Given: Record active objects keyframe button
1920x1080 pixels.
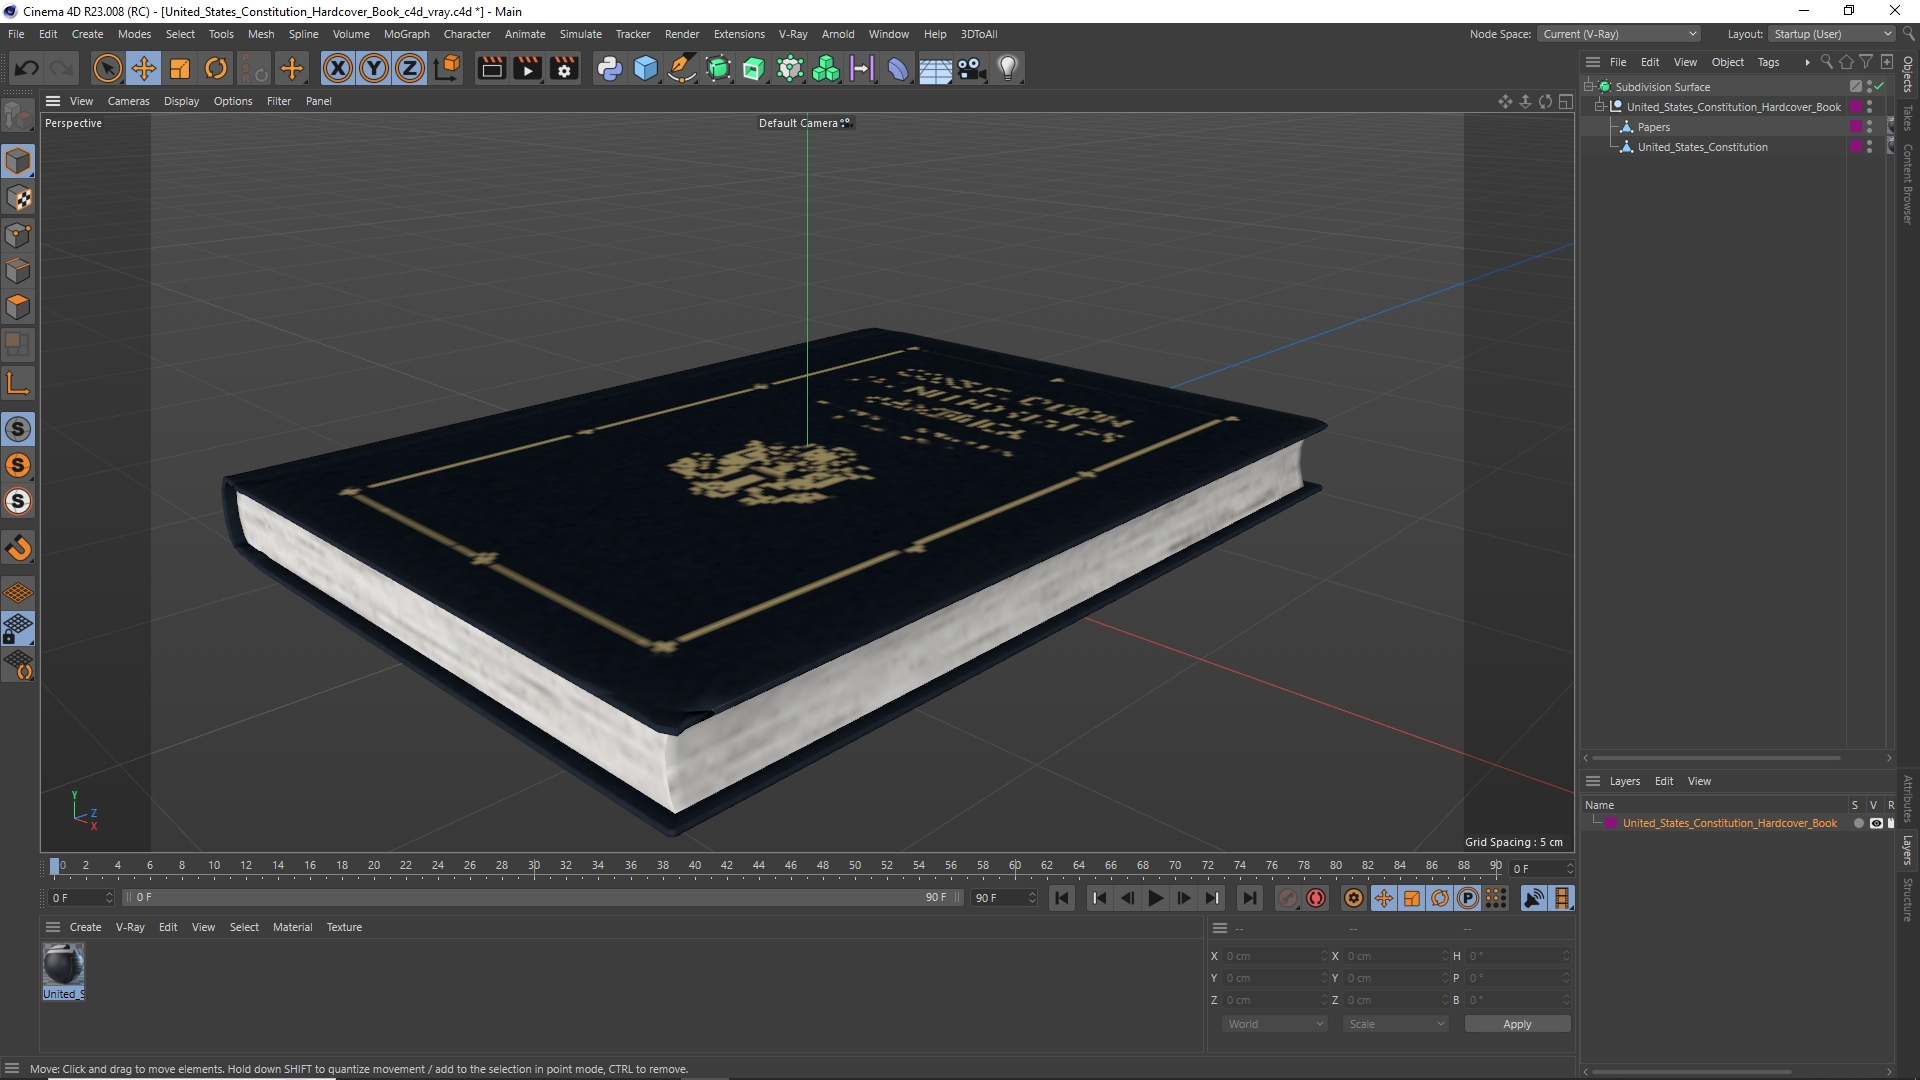Looking at the screenshot, I should (x=1288, y=898).
